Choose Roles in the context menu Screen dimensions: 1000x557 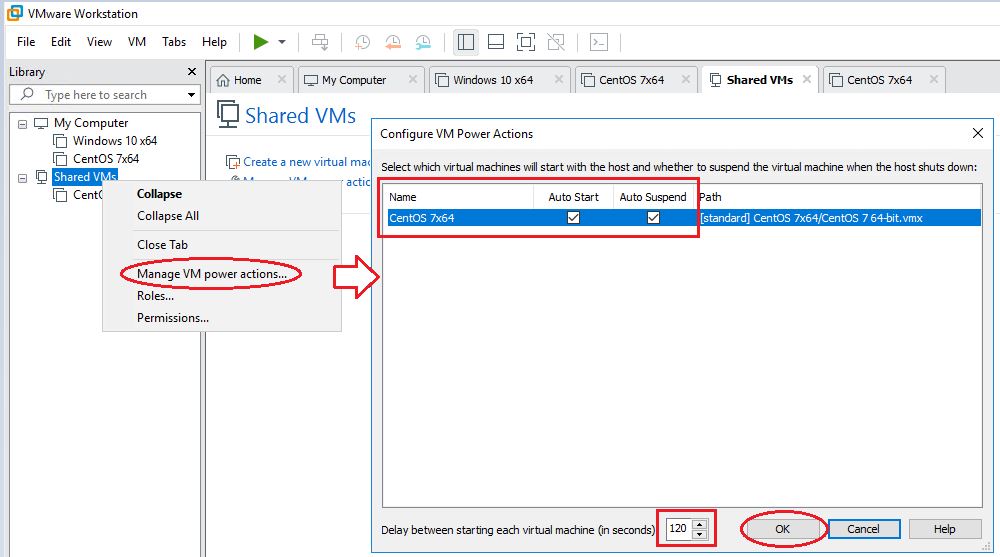pos(155,296)
